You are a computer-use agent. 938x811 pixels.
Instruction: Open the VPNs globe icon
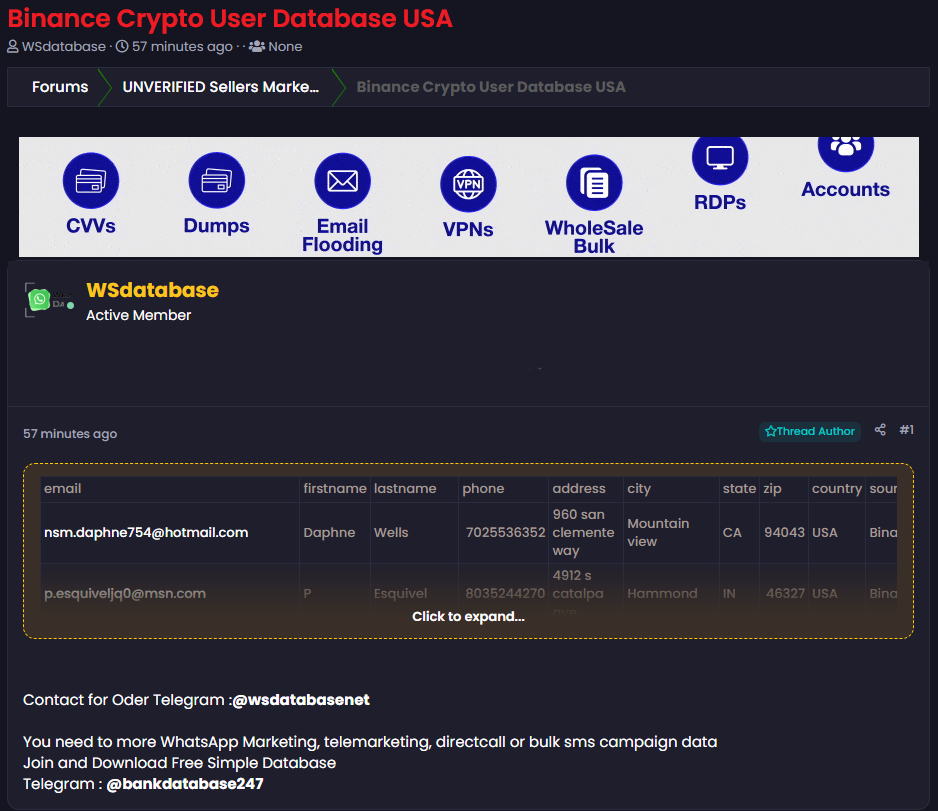tap(468, 184)
